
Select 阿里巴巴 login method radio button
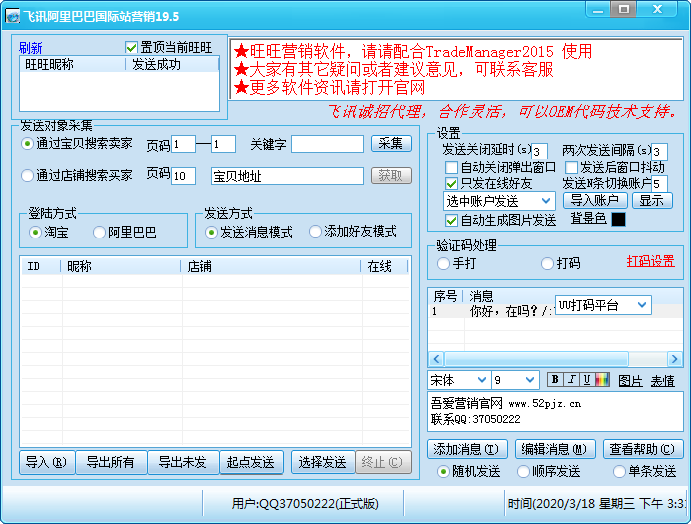[100, 232]
